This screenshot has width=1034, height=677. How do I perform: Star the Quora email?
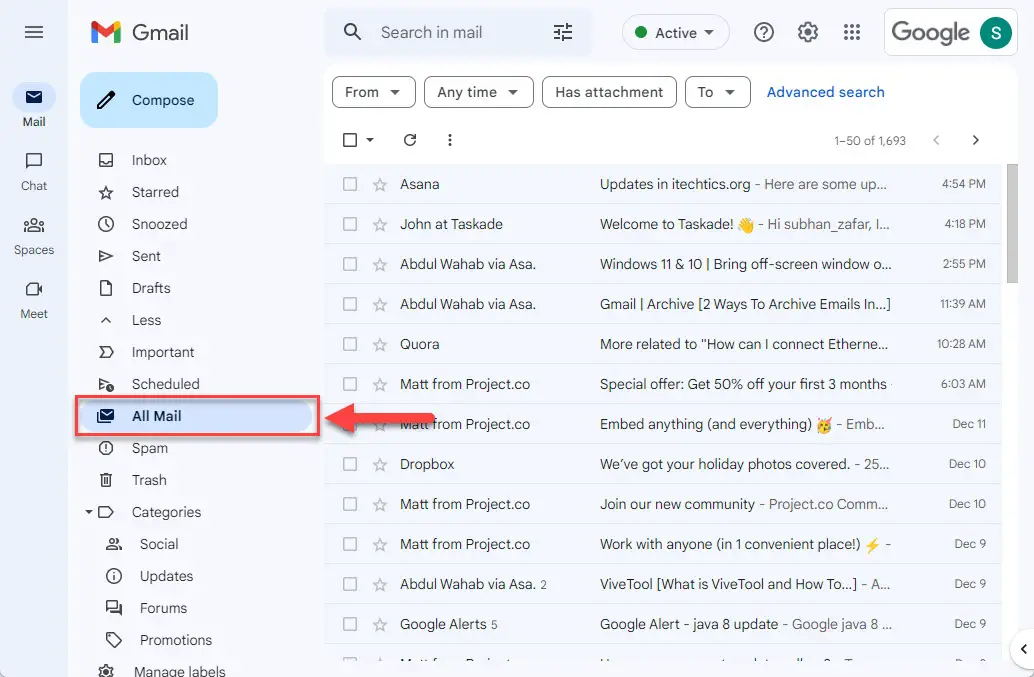coord(380,344)
